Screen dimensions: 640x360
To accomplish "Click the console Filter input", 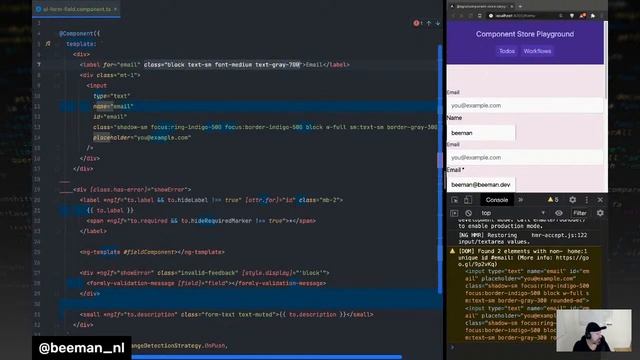I will point(580,213).
